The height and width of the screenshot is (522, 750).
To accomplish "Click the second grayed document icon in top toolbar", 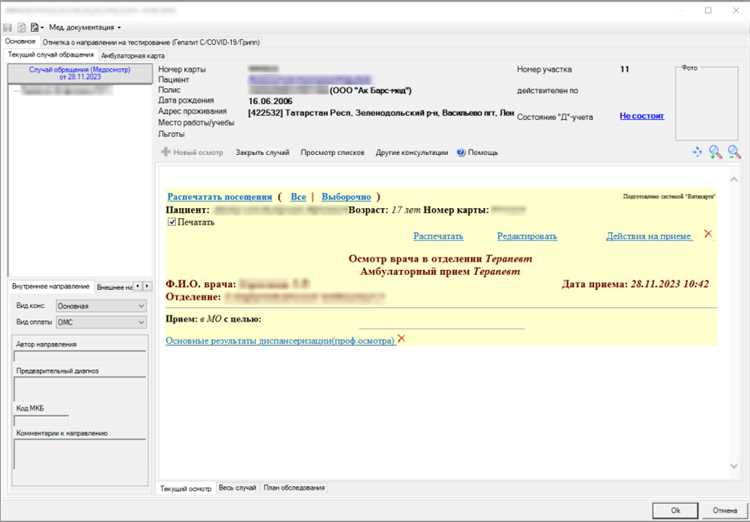I will pos(22,28).
